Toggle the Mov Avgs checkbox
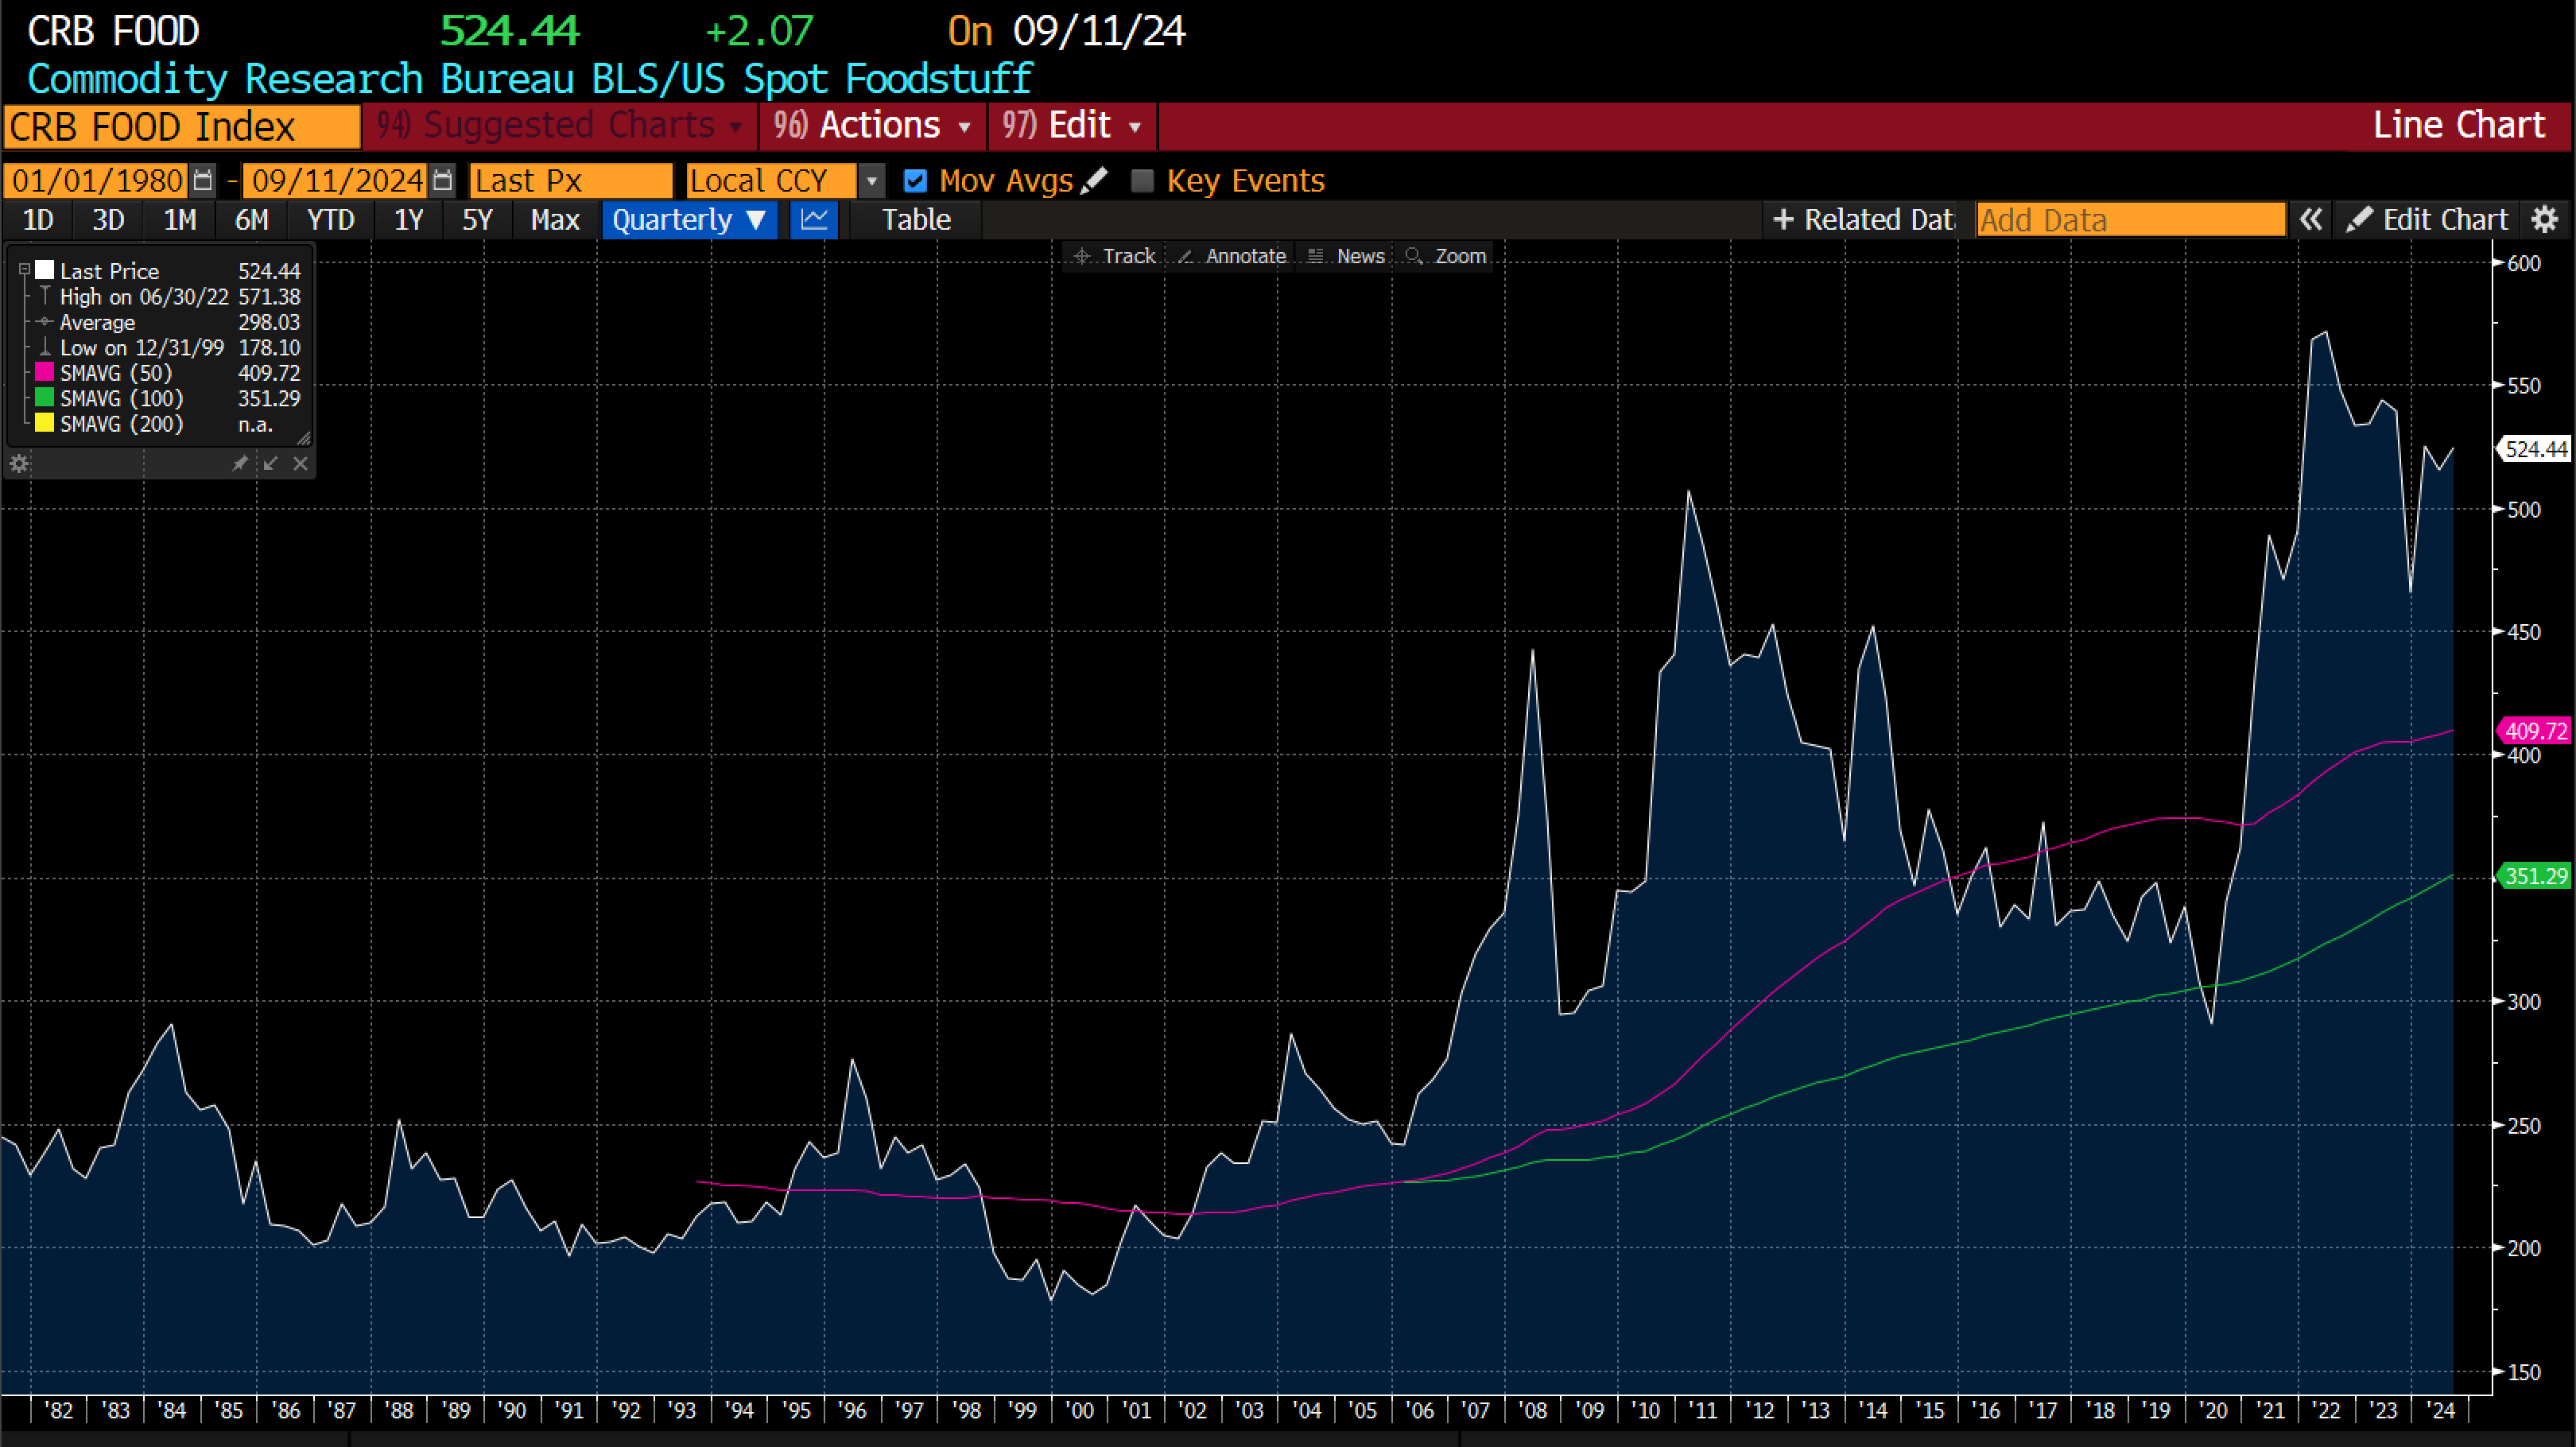This screenshot has width=2576, height=1447. pos(915,181)
